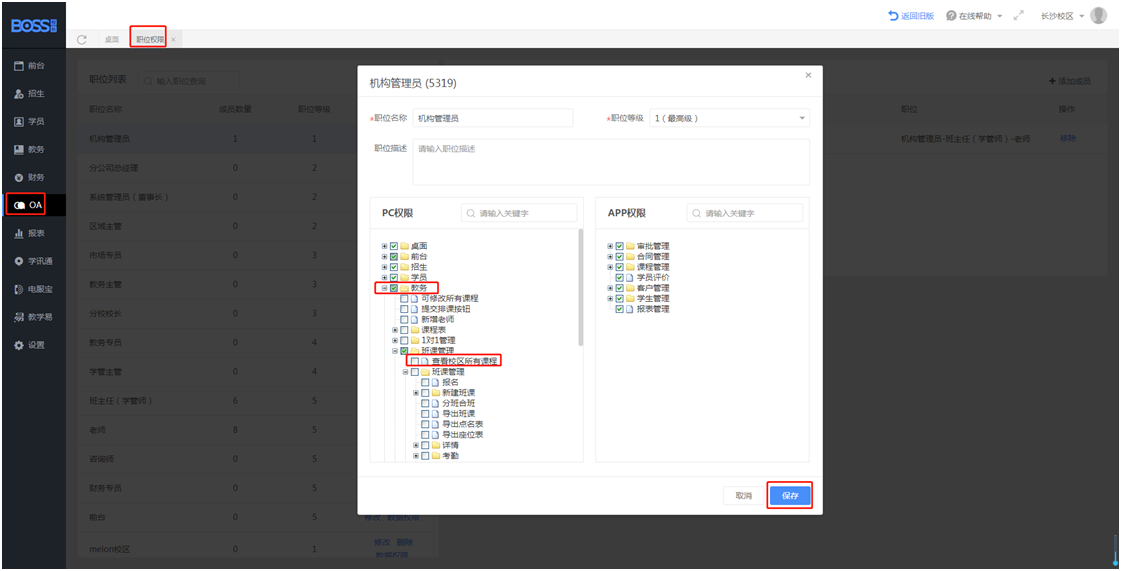The image size is (1121, 571).
Task: Click the fullscreen expand arrows icon
Action: tap(1019, 16)
